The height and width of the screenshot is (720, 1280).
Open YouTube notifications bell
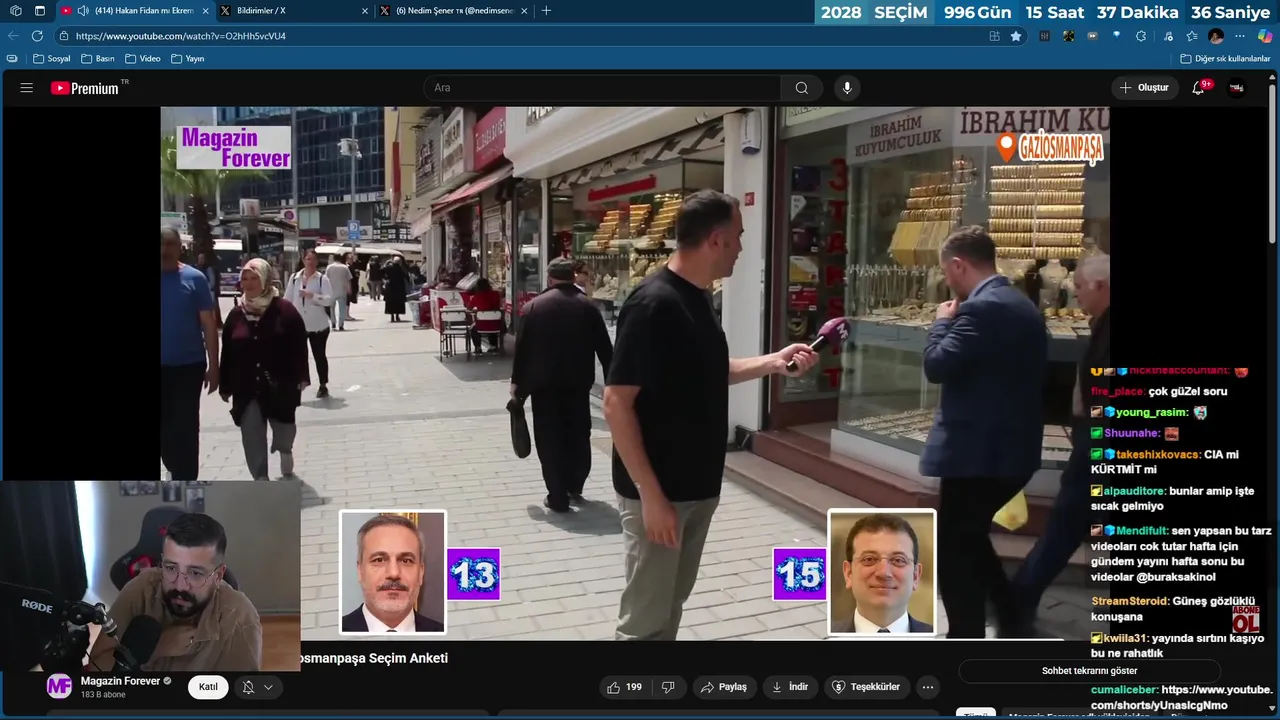coord(1198,88)
